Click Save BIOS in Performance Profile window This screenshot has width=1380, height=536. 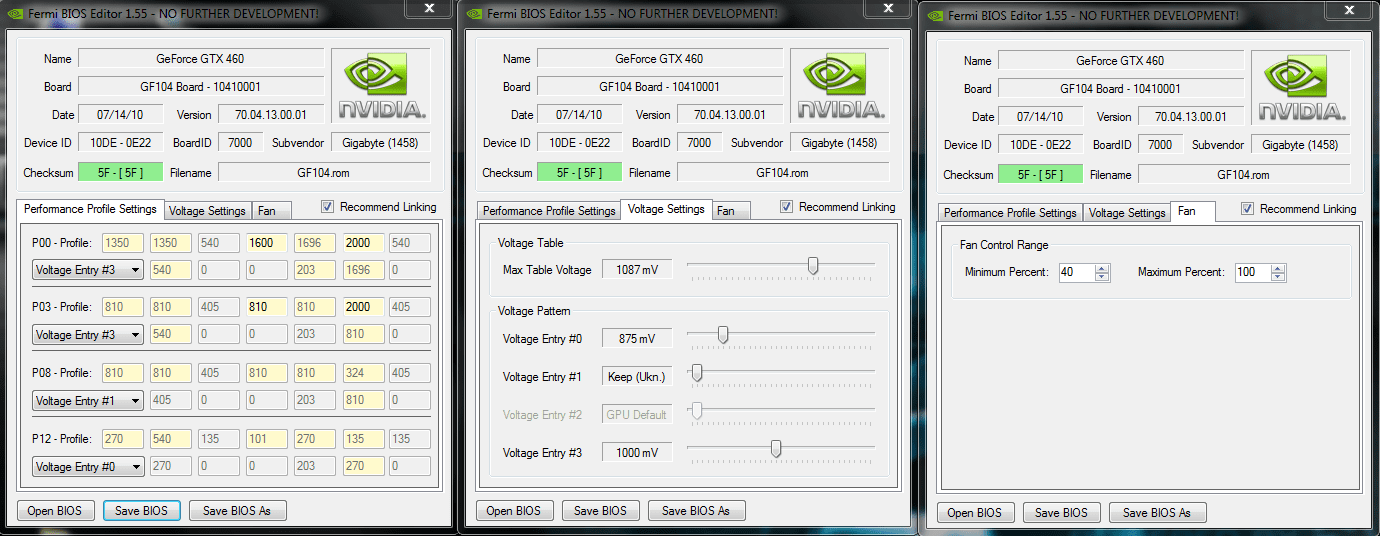tap(142, 510)
